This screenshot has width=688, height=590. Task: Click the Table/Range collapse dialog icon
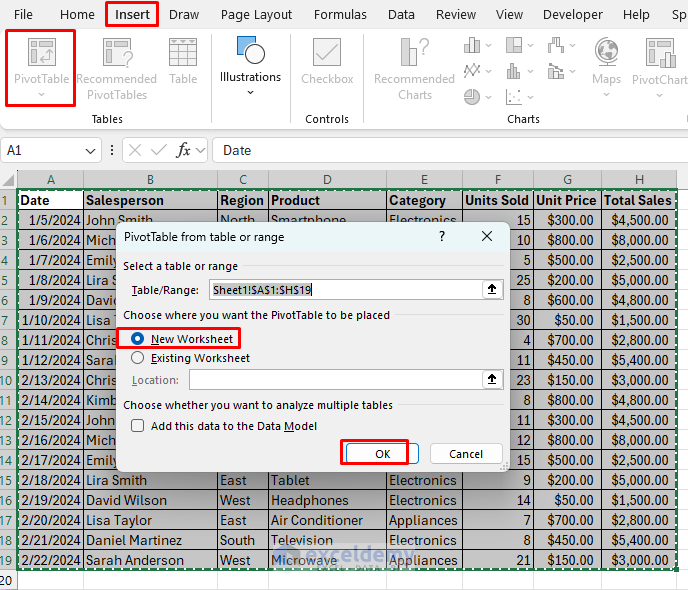(492, 289)
